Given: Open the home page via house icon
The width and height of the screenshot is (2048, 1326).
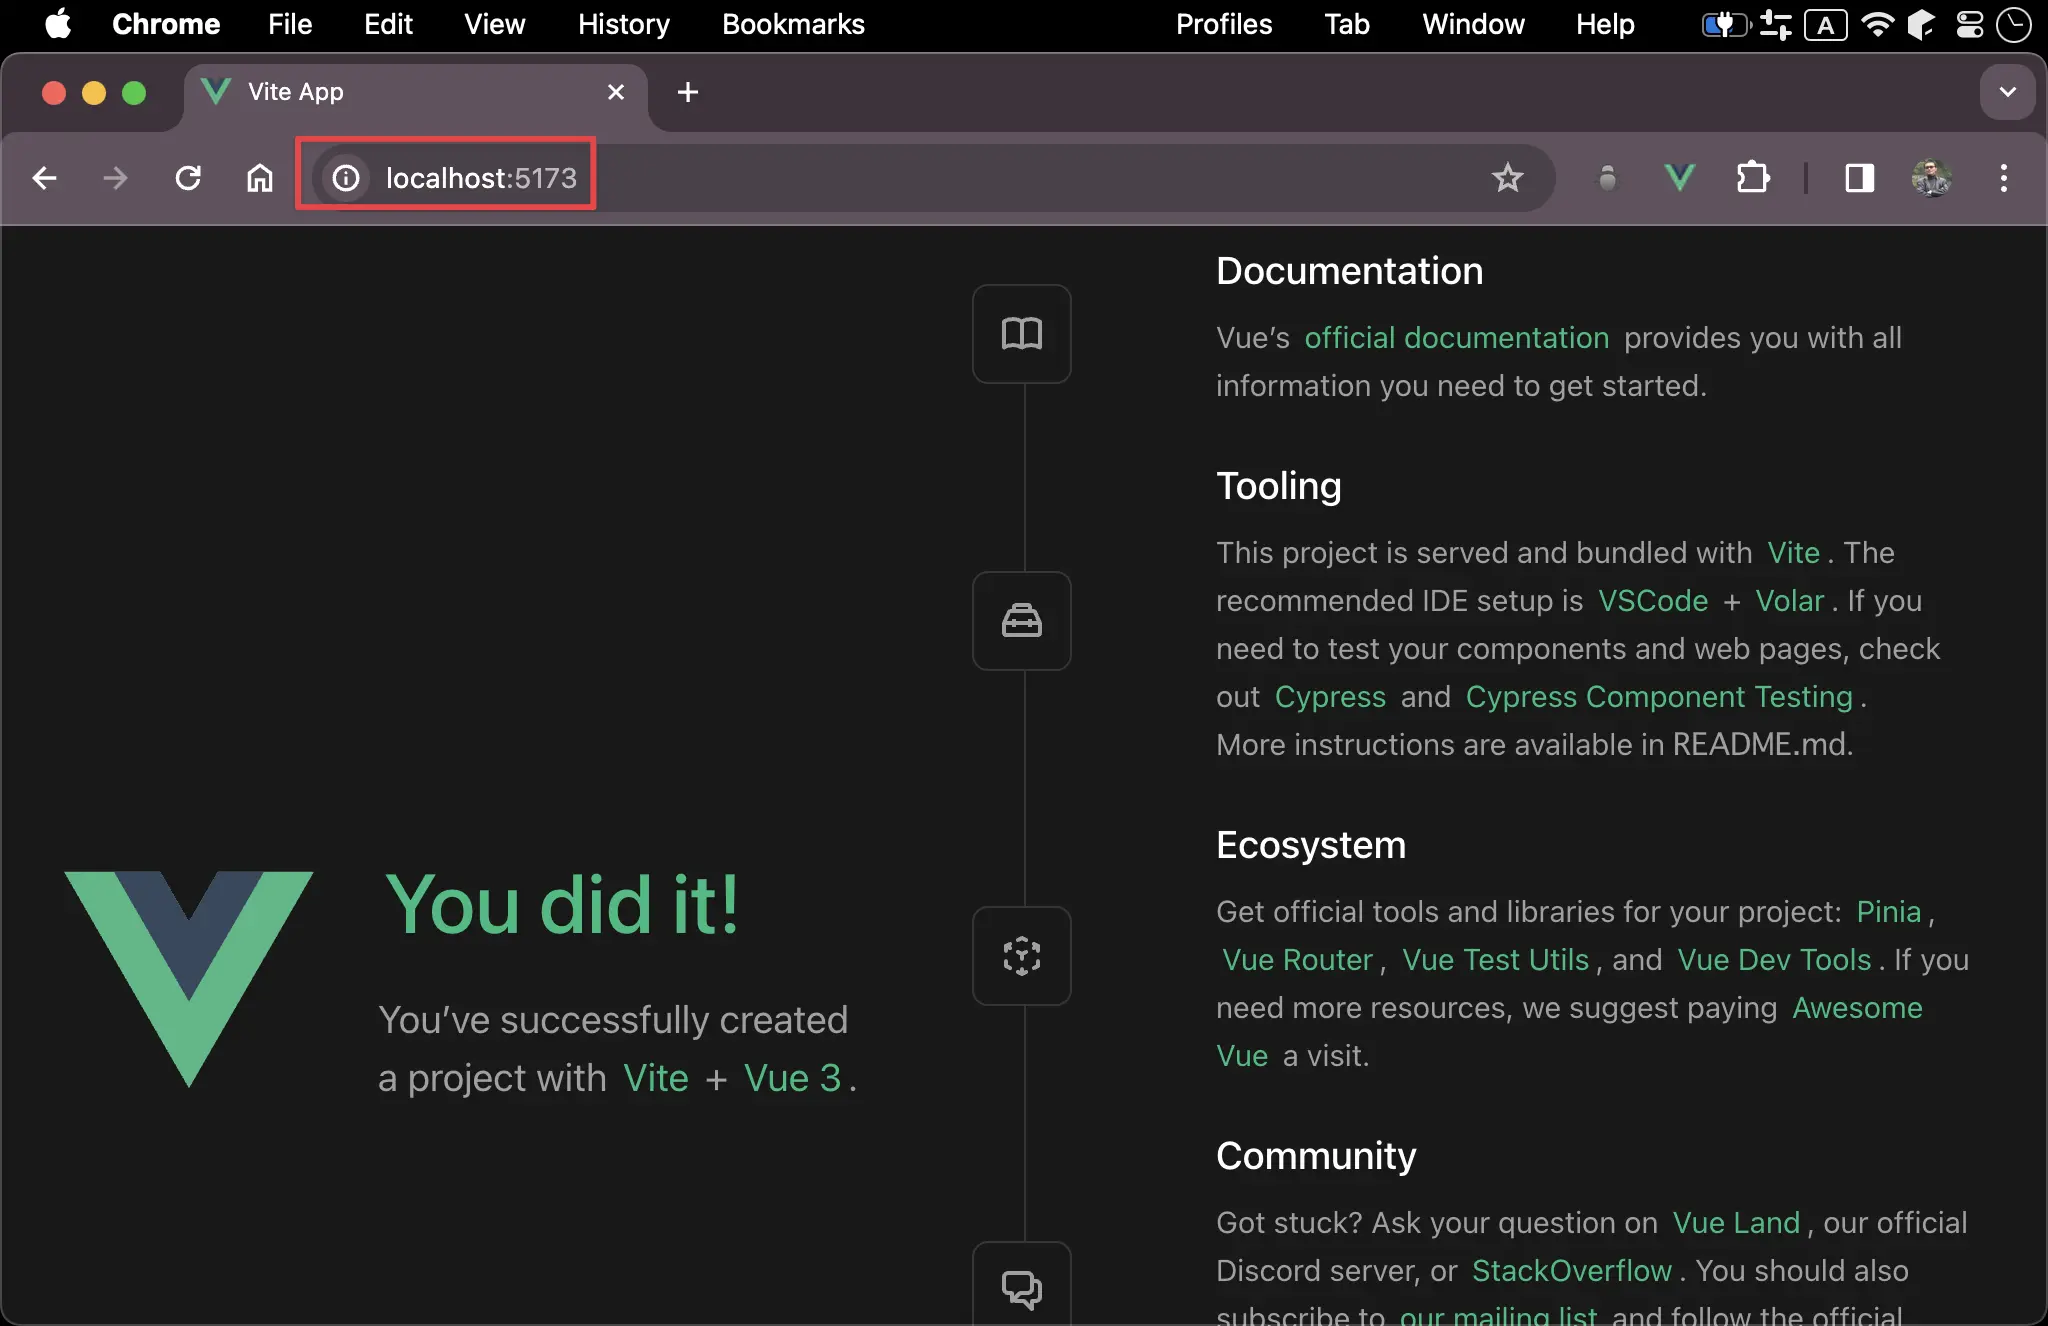Looking at the screenshot, I should (x=260, y=178).
